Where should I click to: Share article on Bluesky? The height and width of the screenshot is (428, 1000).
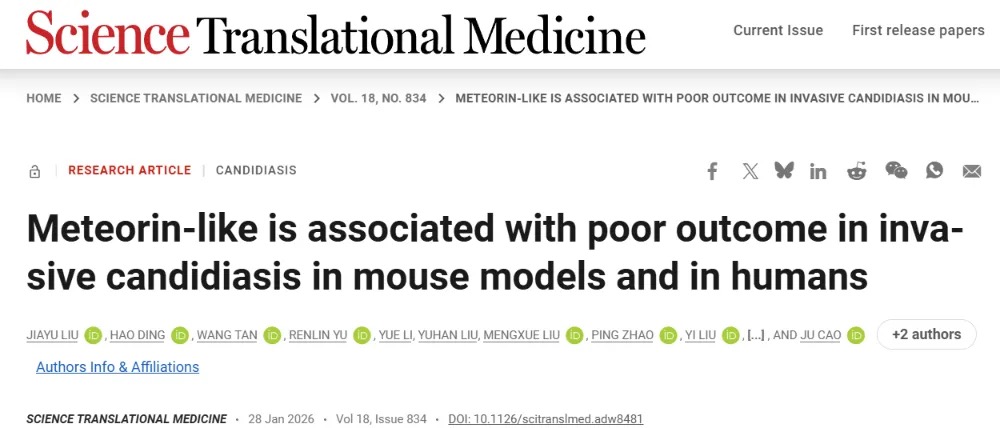(784, 171)
